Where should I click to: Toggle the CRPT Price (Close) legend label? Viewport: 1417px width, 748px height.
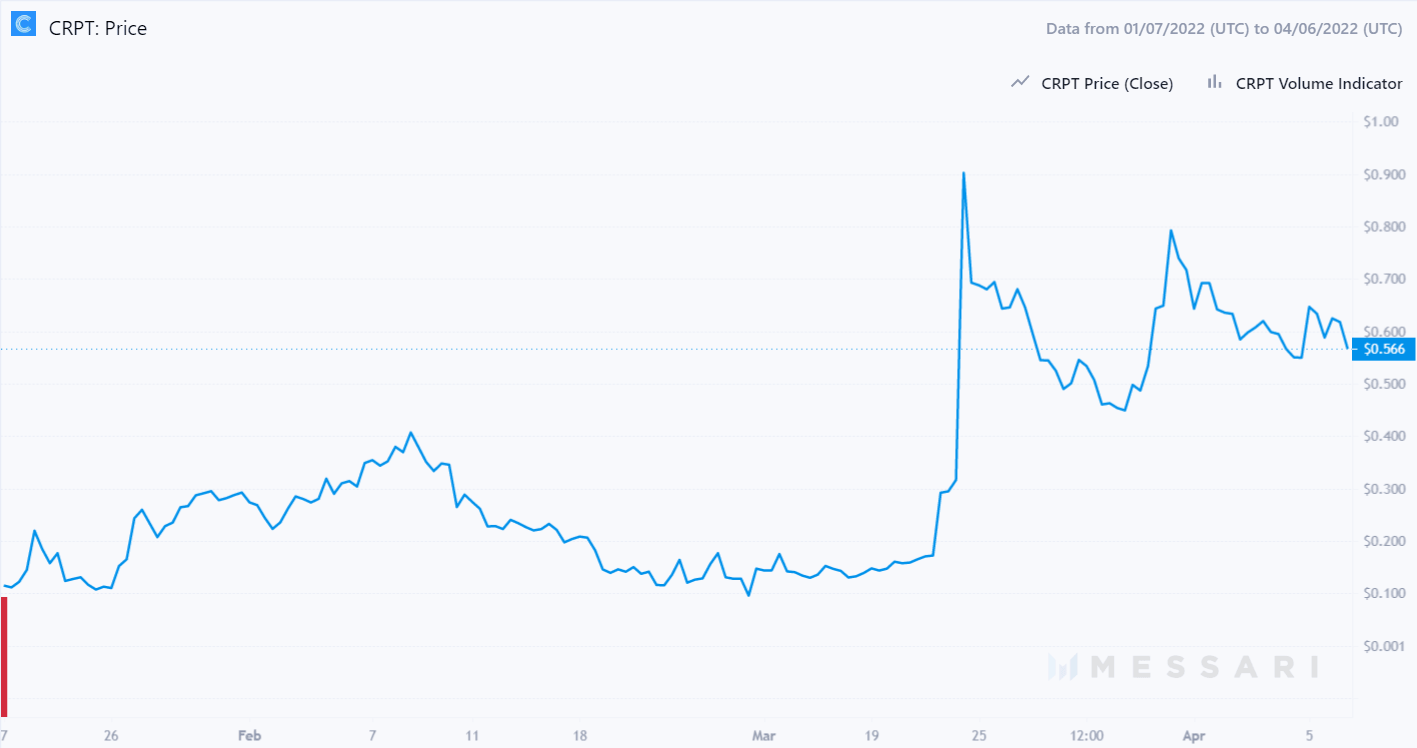point(1107,84)
